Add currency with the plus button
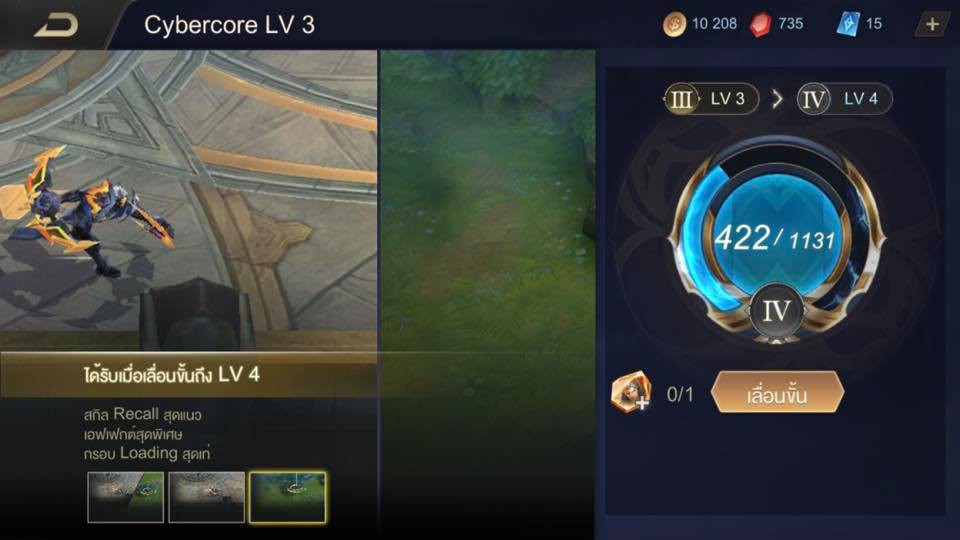This screenshot has height=540, width=960. (932, 24)
